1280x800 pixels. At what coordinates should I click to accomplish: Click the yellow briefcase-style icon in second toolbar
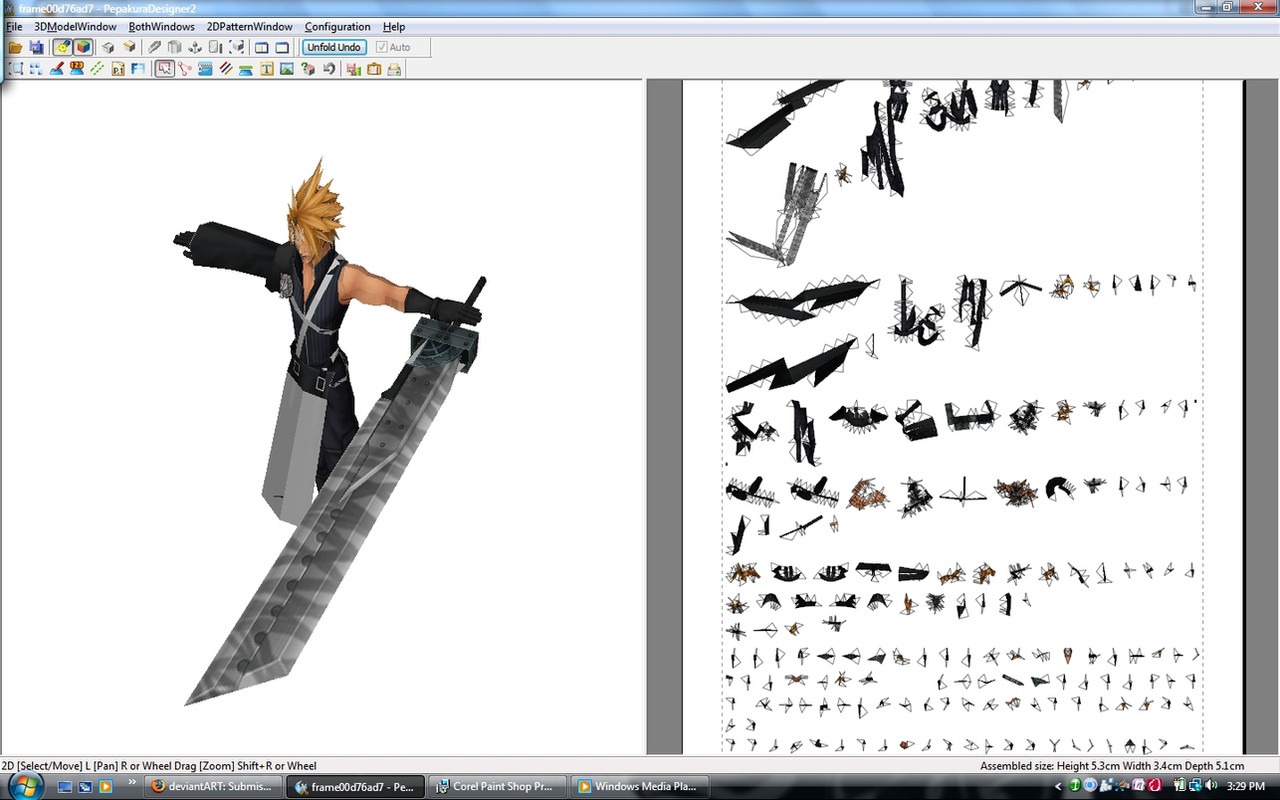click(x=373, y=69)
